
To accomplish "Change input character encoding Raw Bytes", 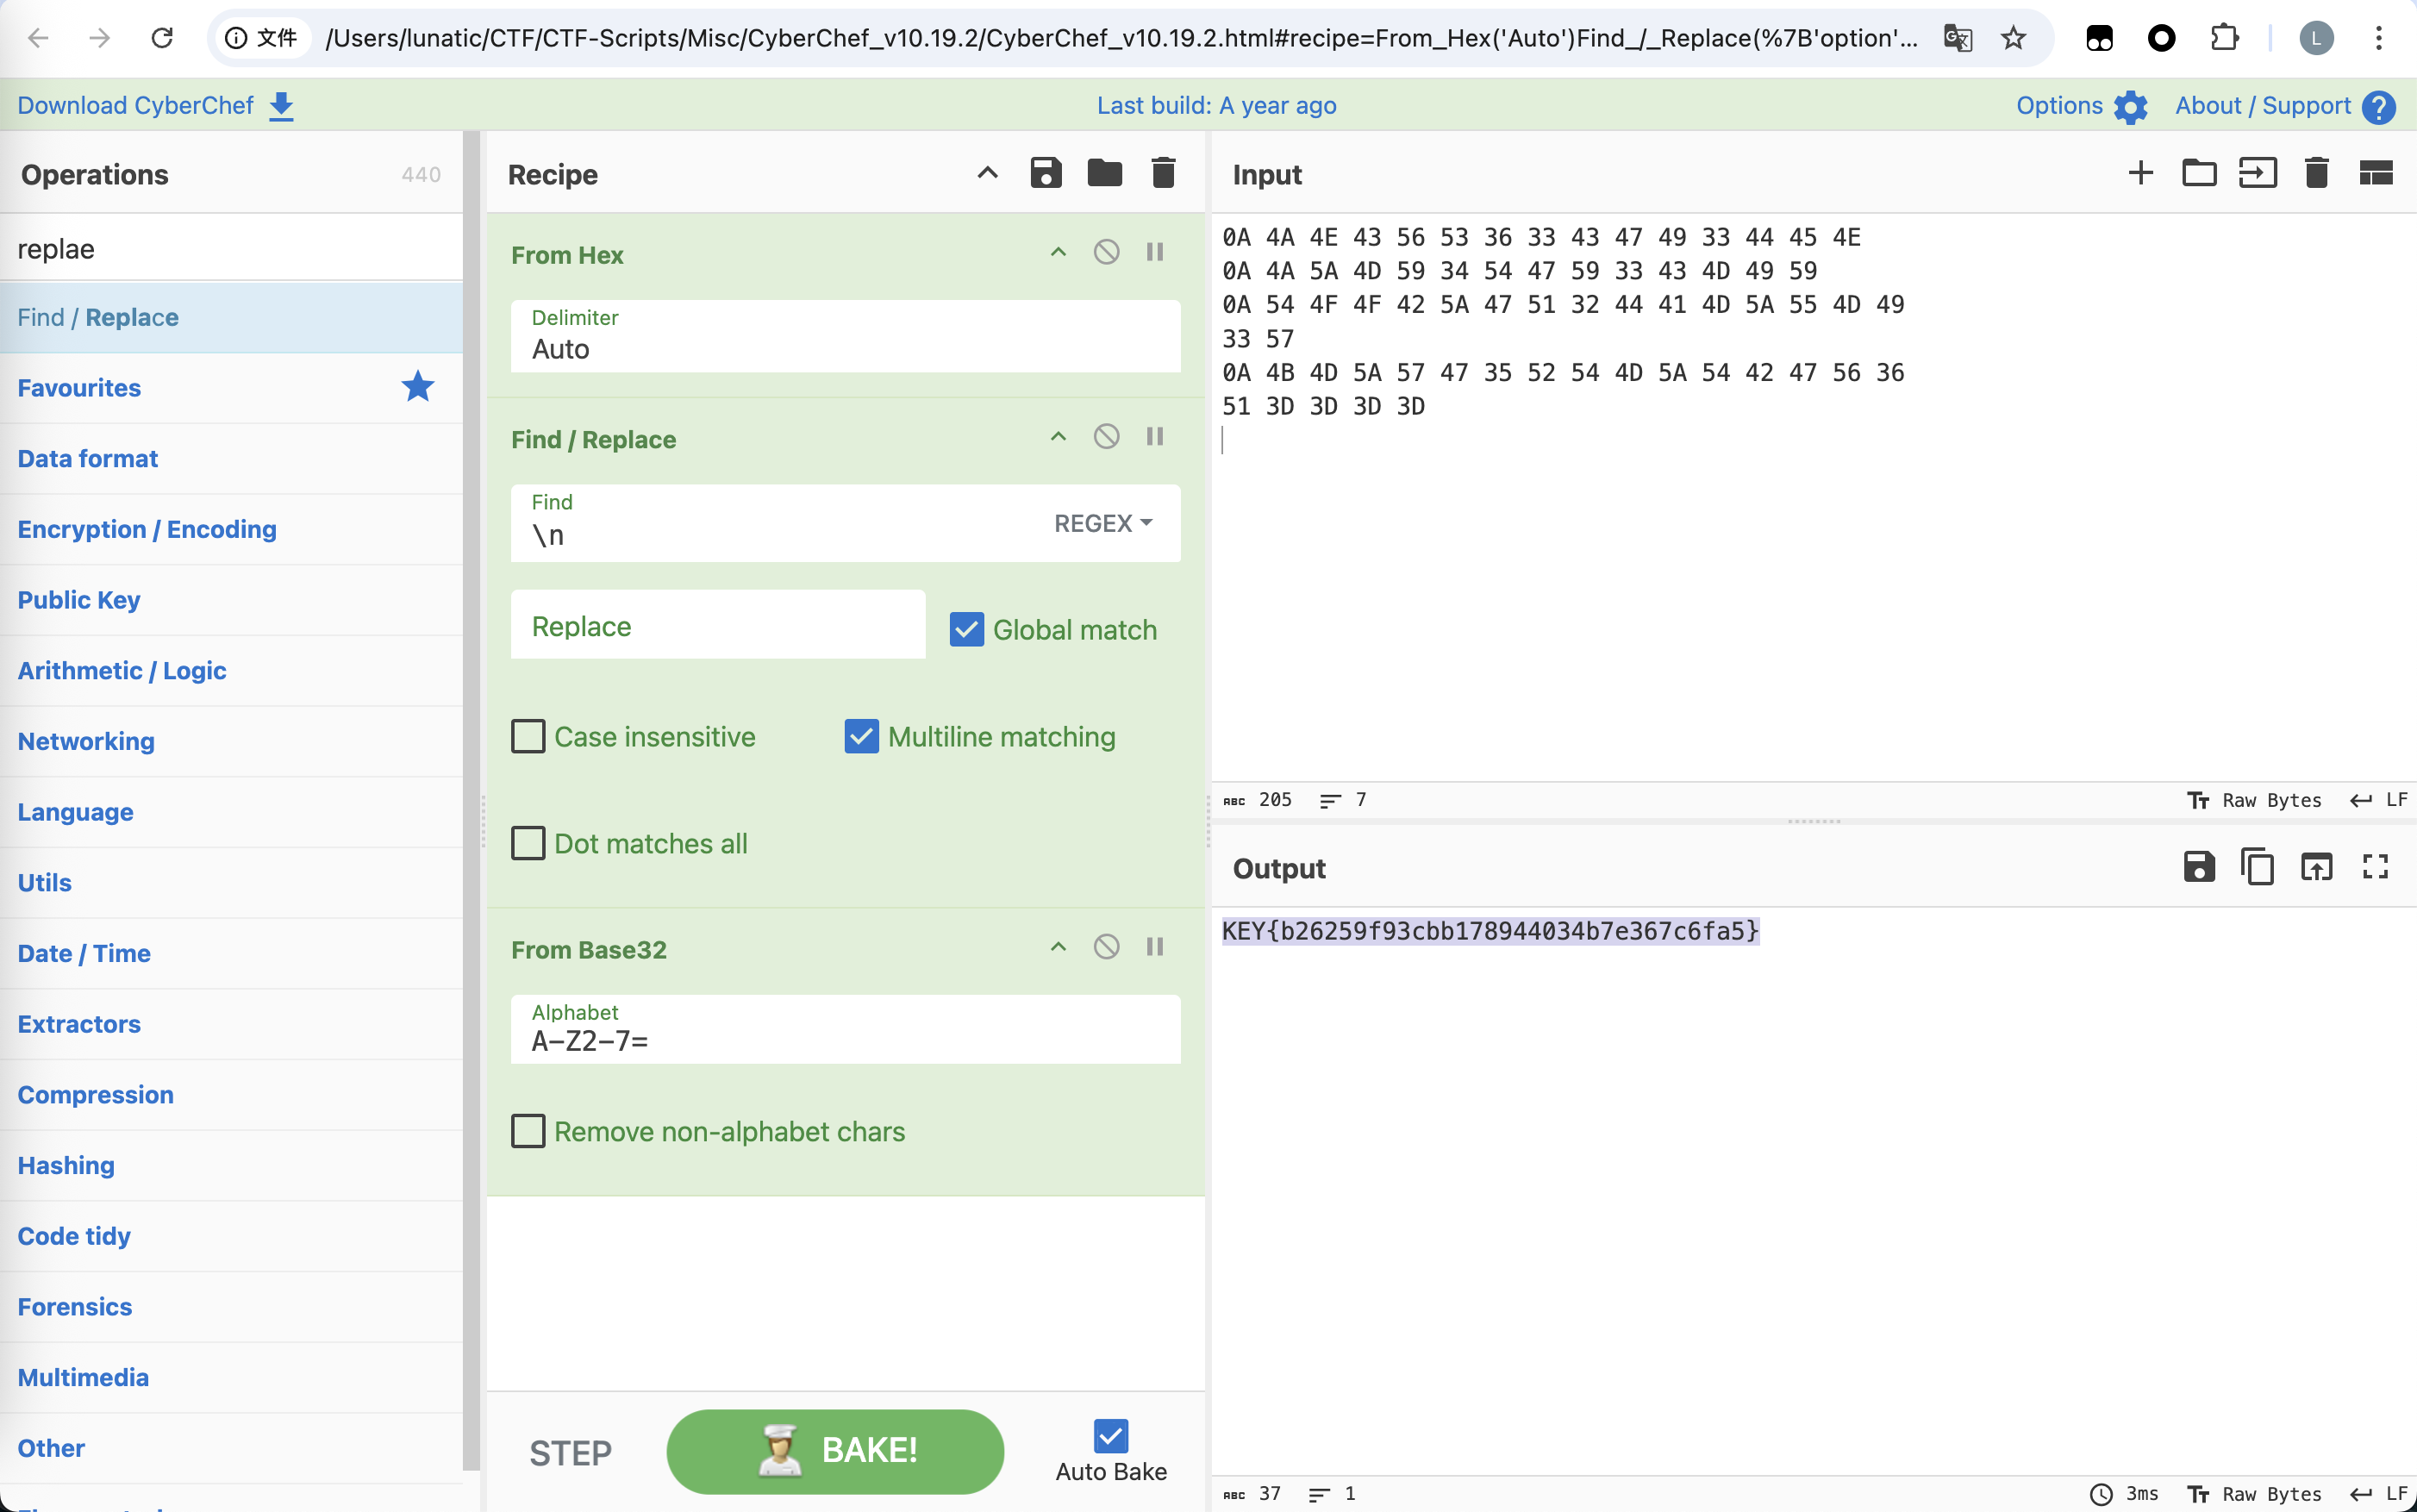I will 2254,800.
